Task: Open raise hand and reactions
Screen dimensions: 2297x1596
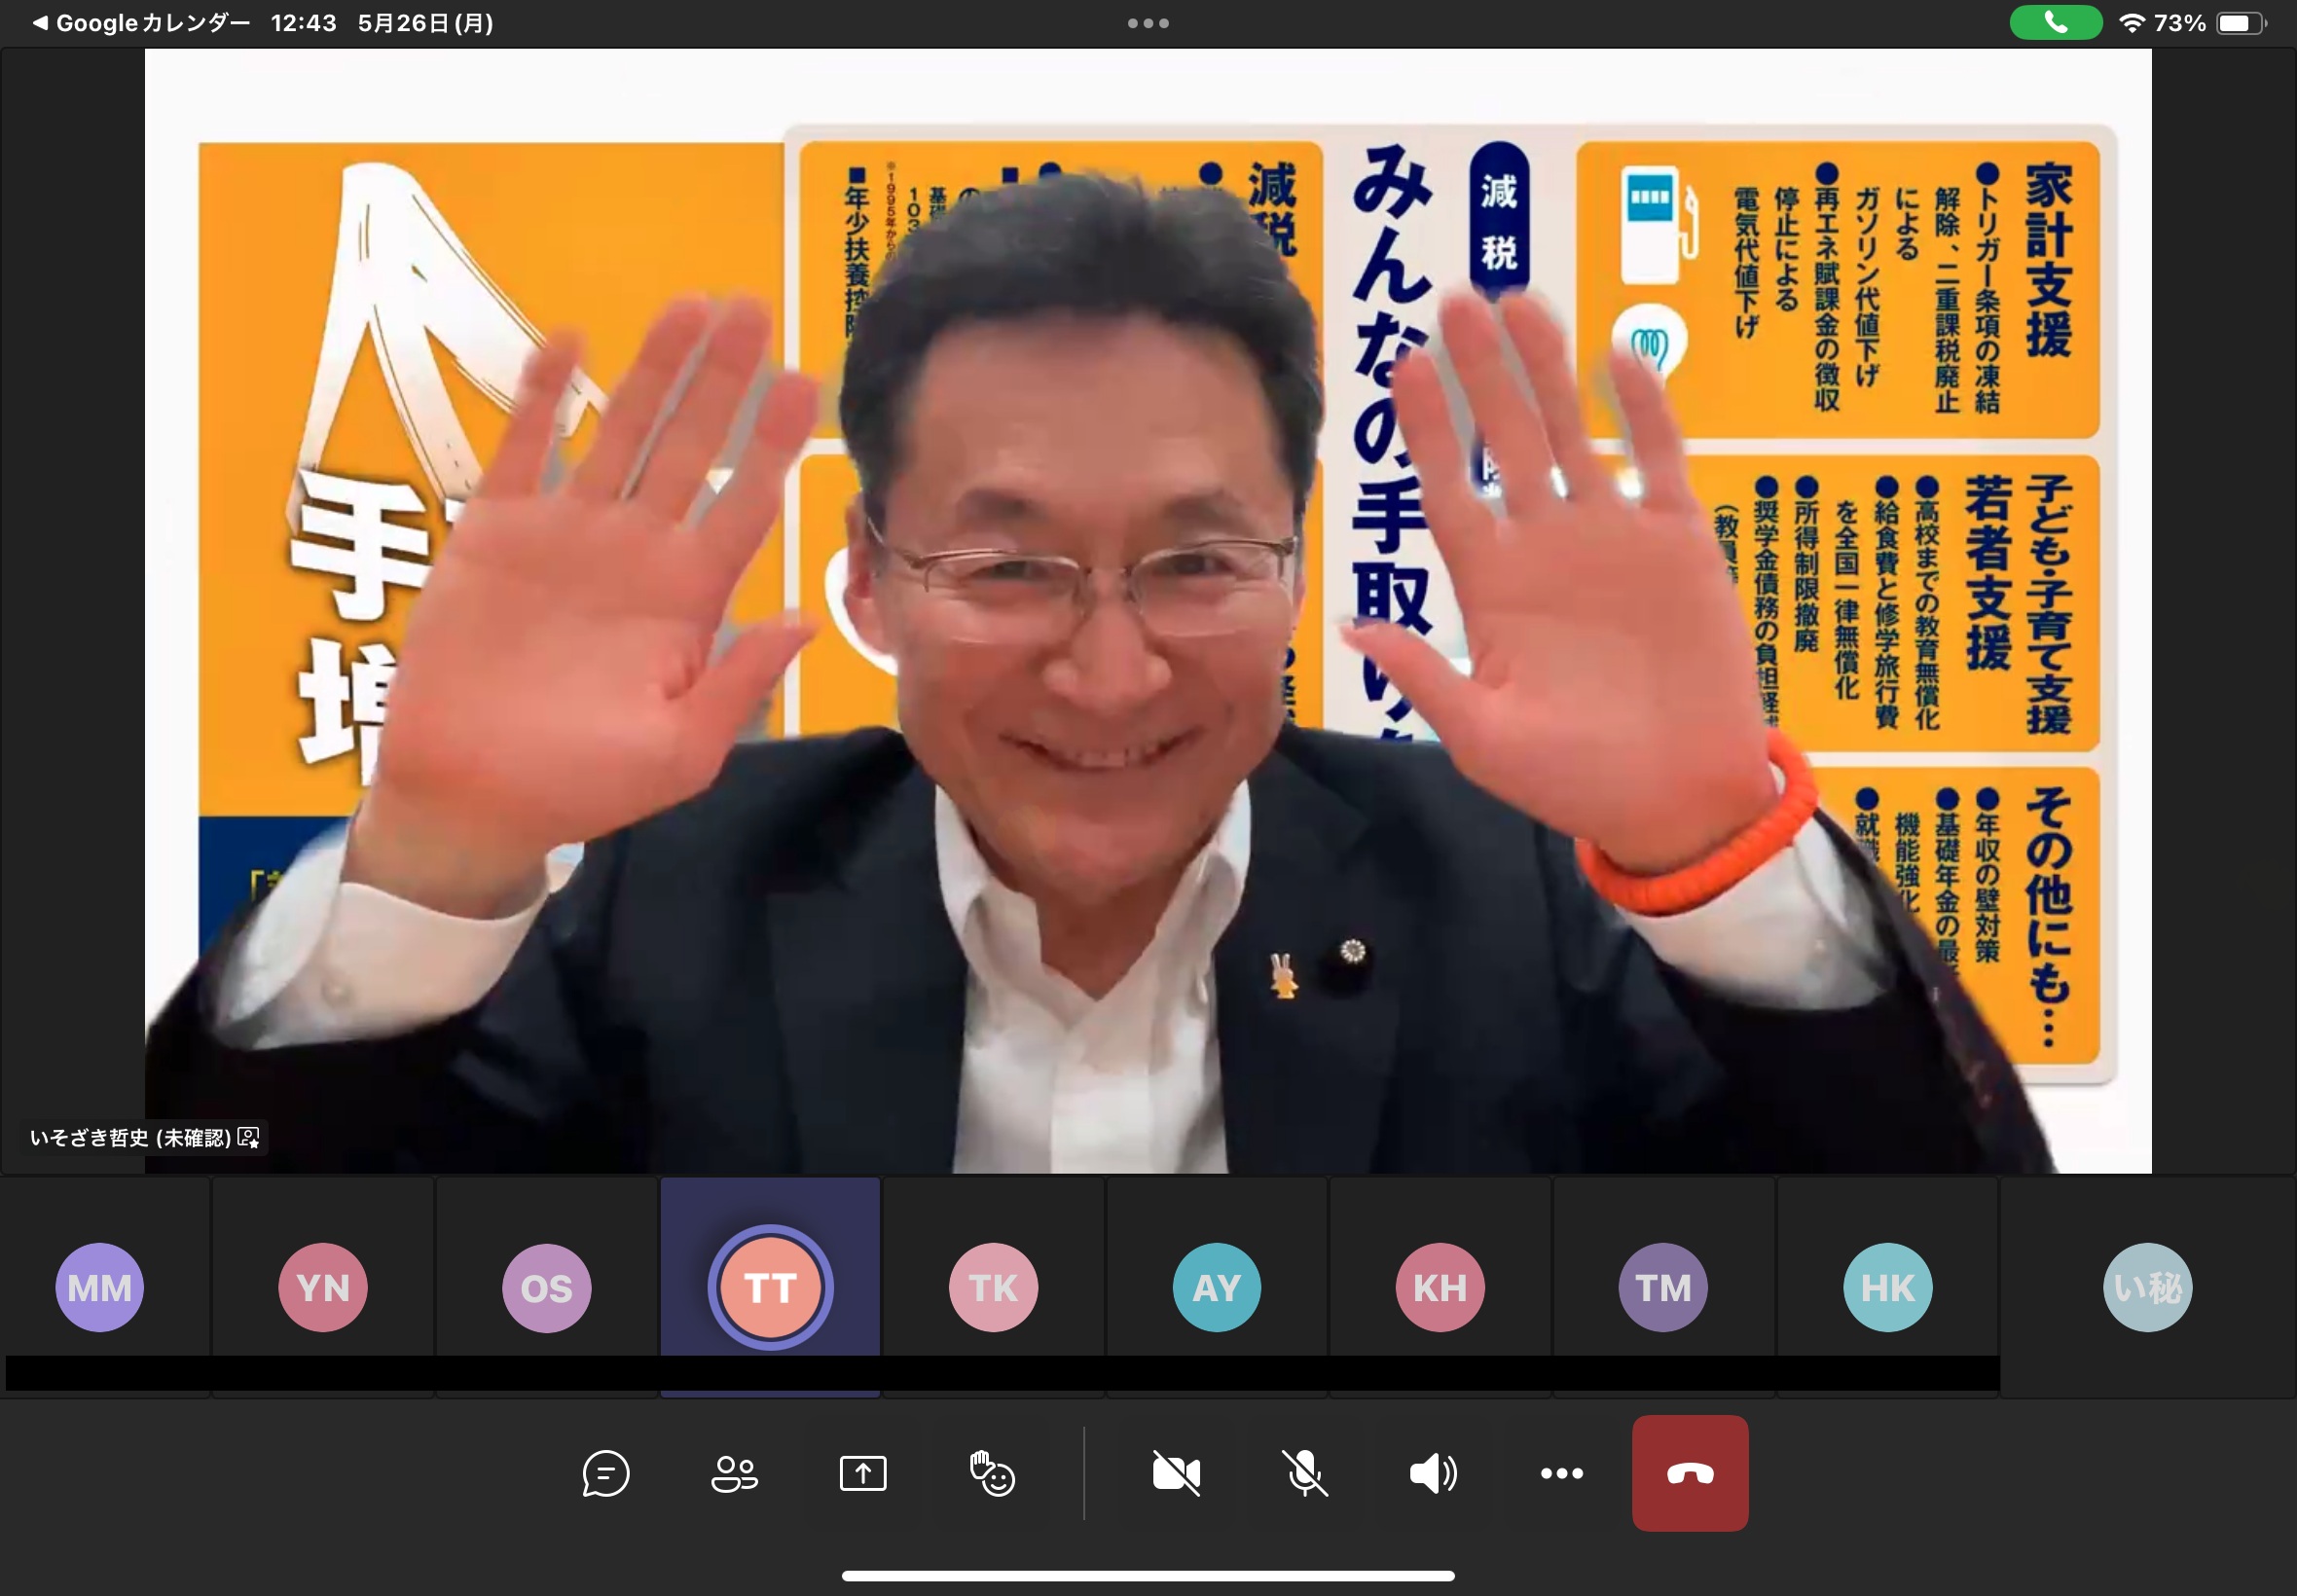Action: pyautogui.click(x=992, y=1473)
